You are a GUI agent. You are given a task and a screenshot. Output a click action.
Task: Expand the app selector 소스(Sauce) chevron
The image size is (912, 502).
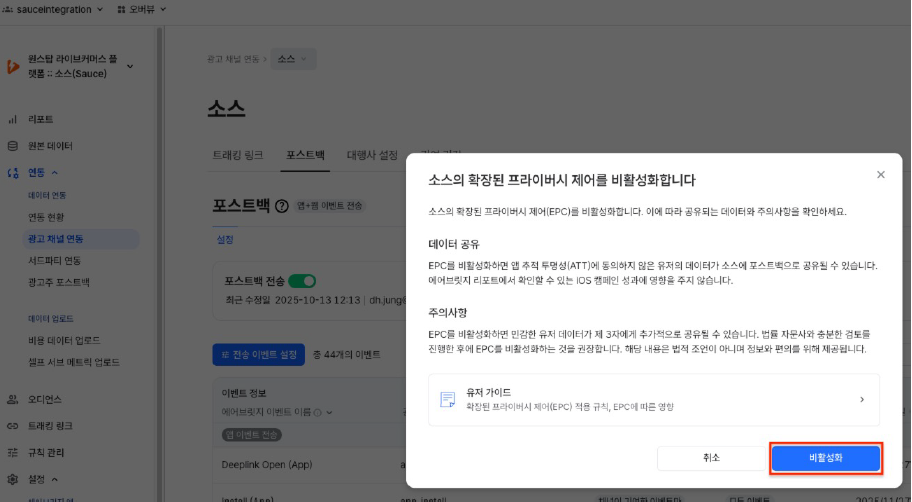(x=130, y=66)
